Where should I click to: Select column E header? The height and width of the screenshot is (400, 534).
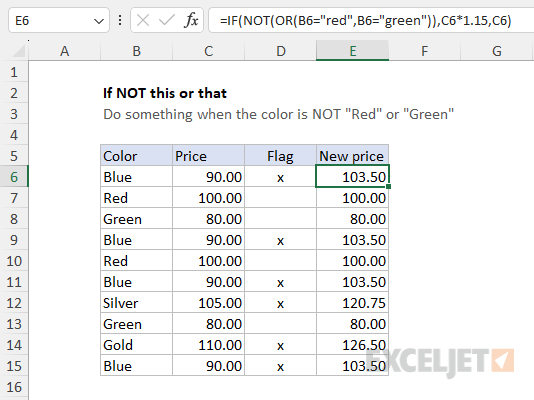coord(352,51)
